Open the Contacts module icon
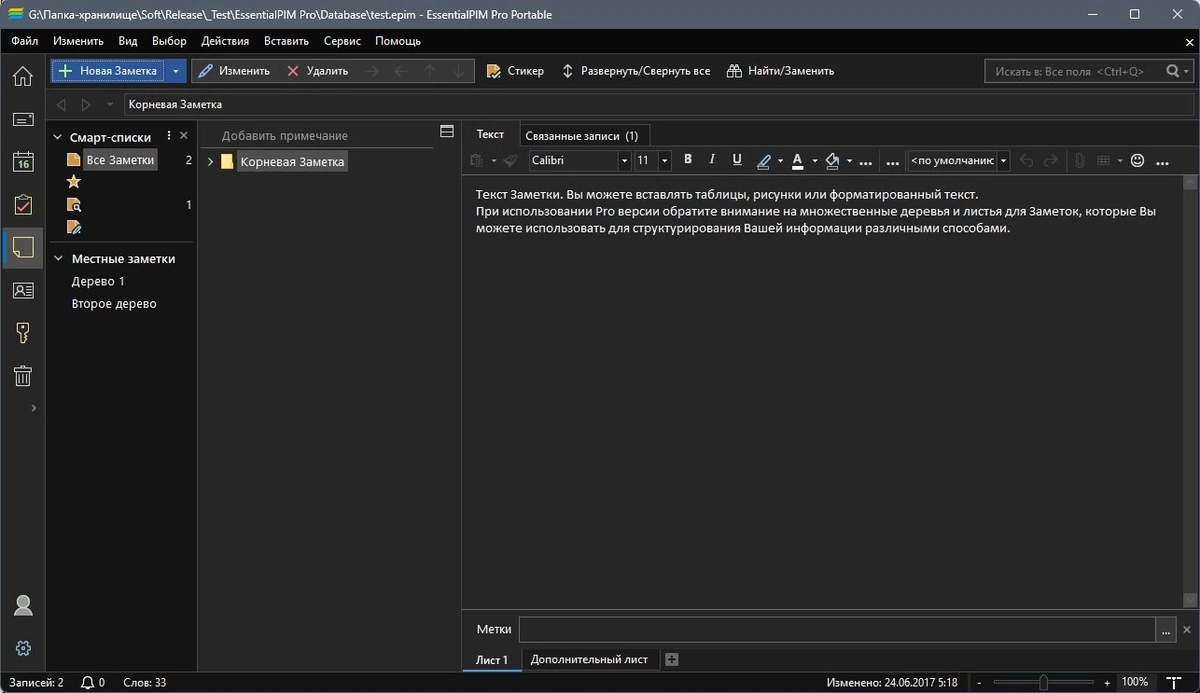 click(22, 290)
